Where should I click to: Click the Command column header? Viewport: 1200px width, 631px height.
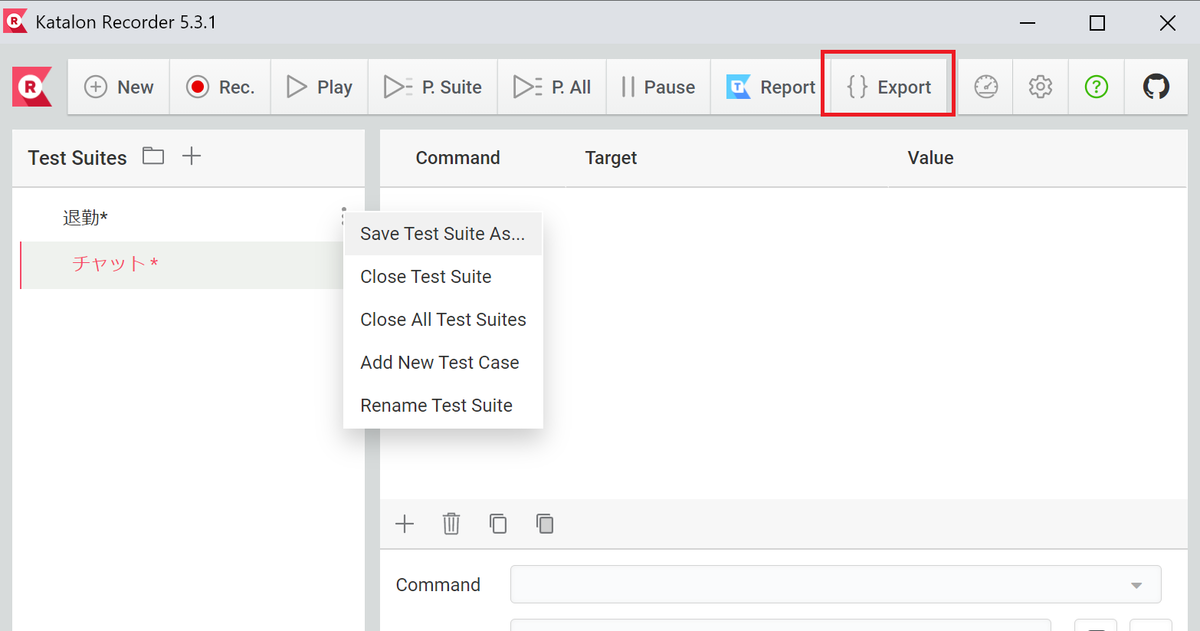point(458,158)
